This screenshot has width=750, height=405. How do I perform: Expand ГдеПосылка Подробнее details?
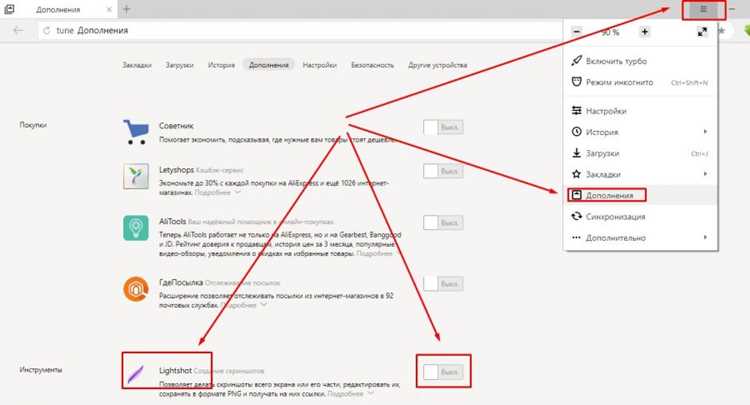(243, 305)
